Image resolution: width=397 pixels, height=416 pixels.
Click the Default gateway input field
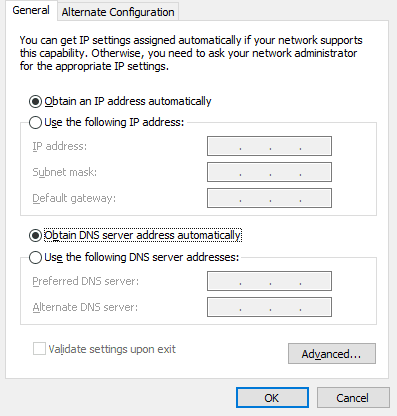pos(269,198)
